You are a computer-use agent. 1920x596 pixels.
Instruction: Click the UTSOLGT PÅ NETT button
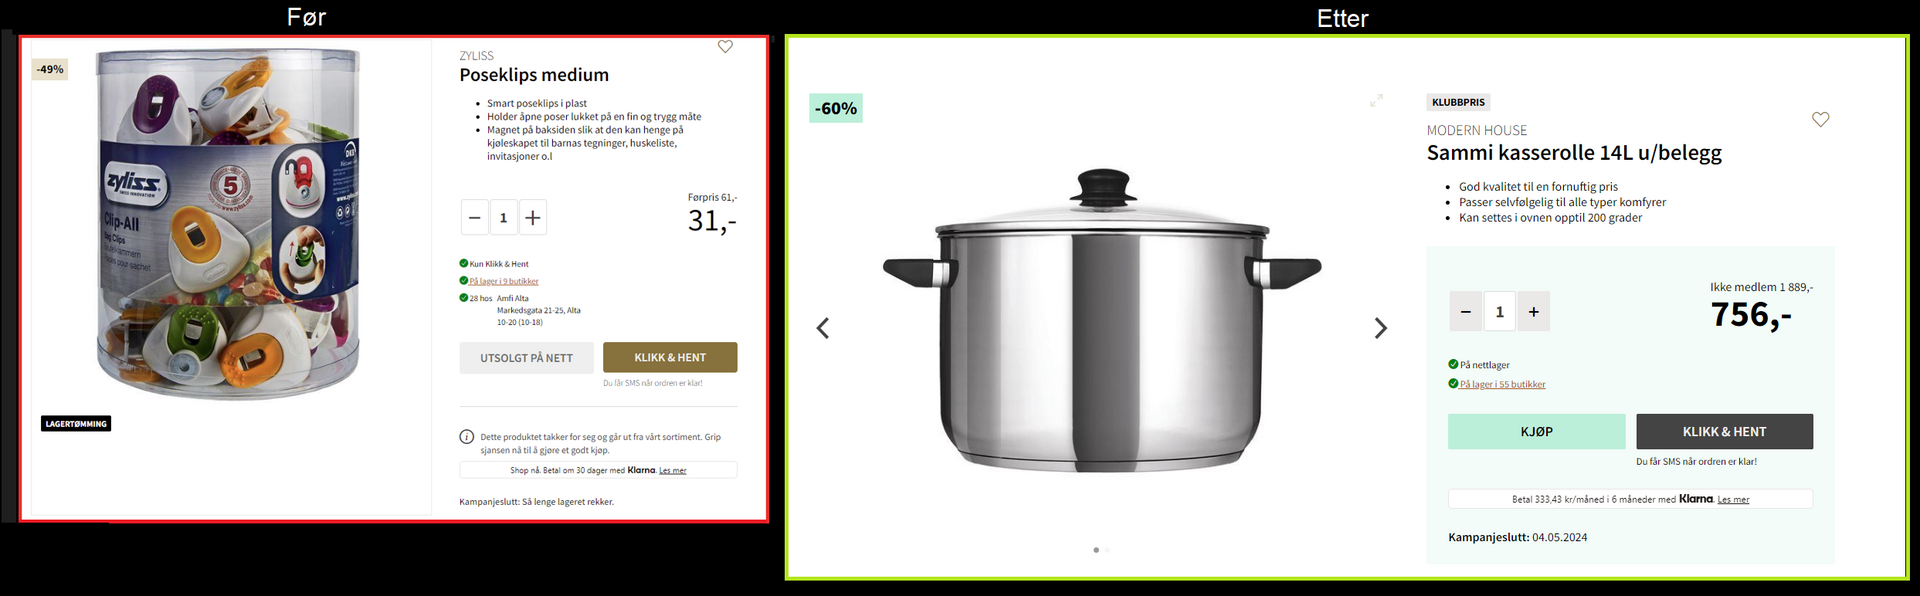[x=526, y=358]
